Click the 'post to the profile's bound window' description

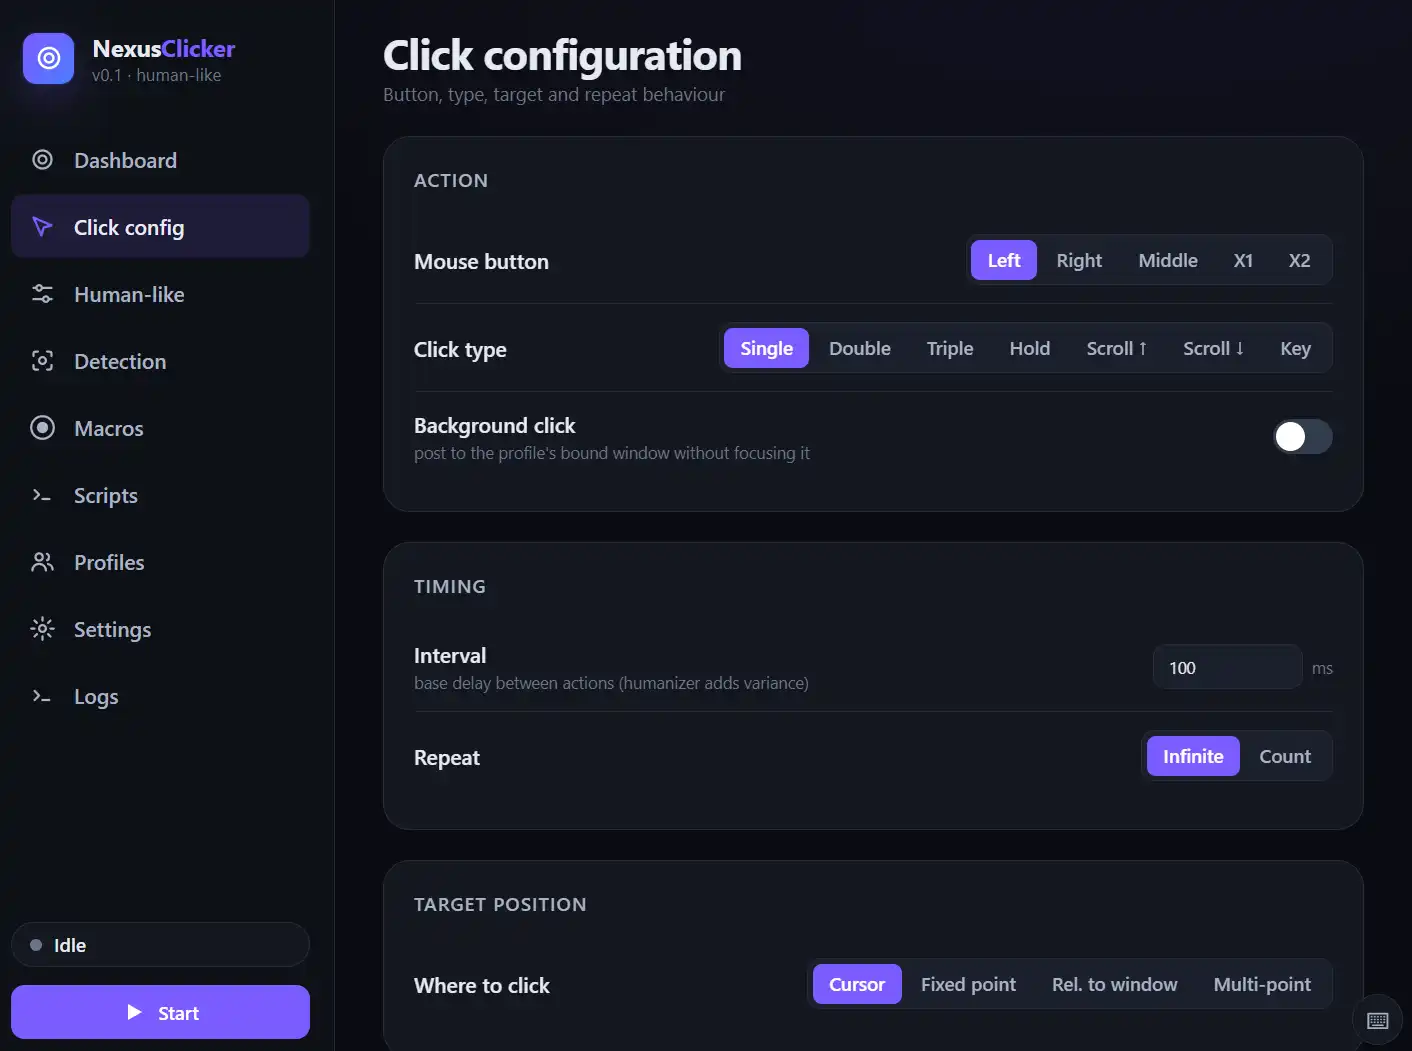point(612,453)
